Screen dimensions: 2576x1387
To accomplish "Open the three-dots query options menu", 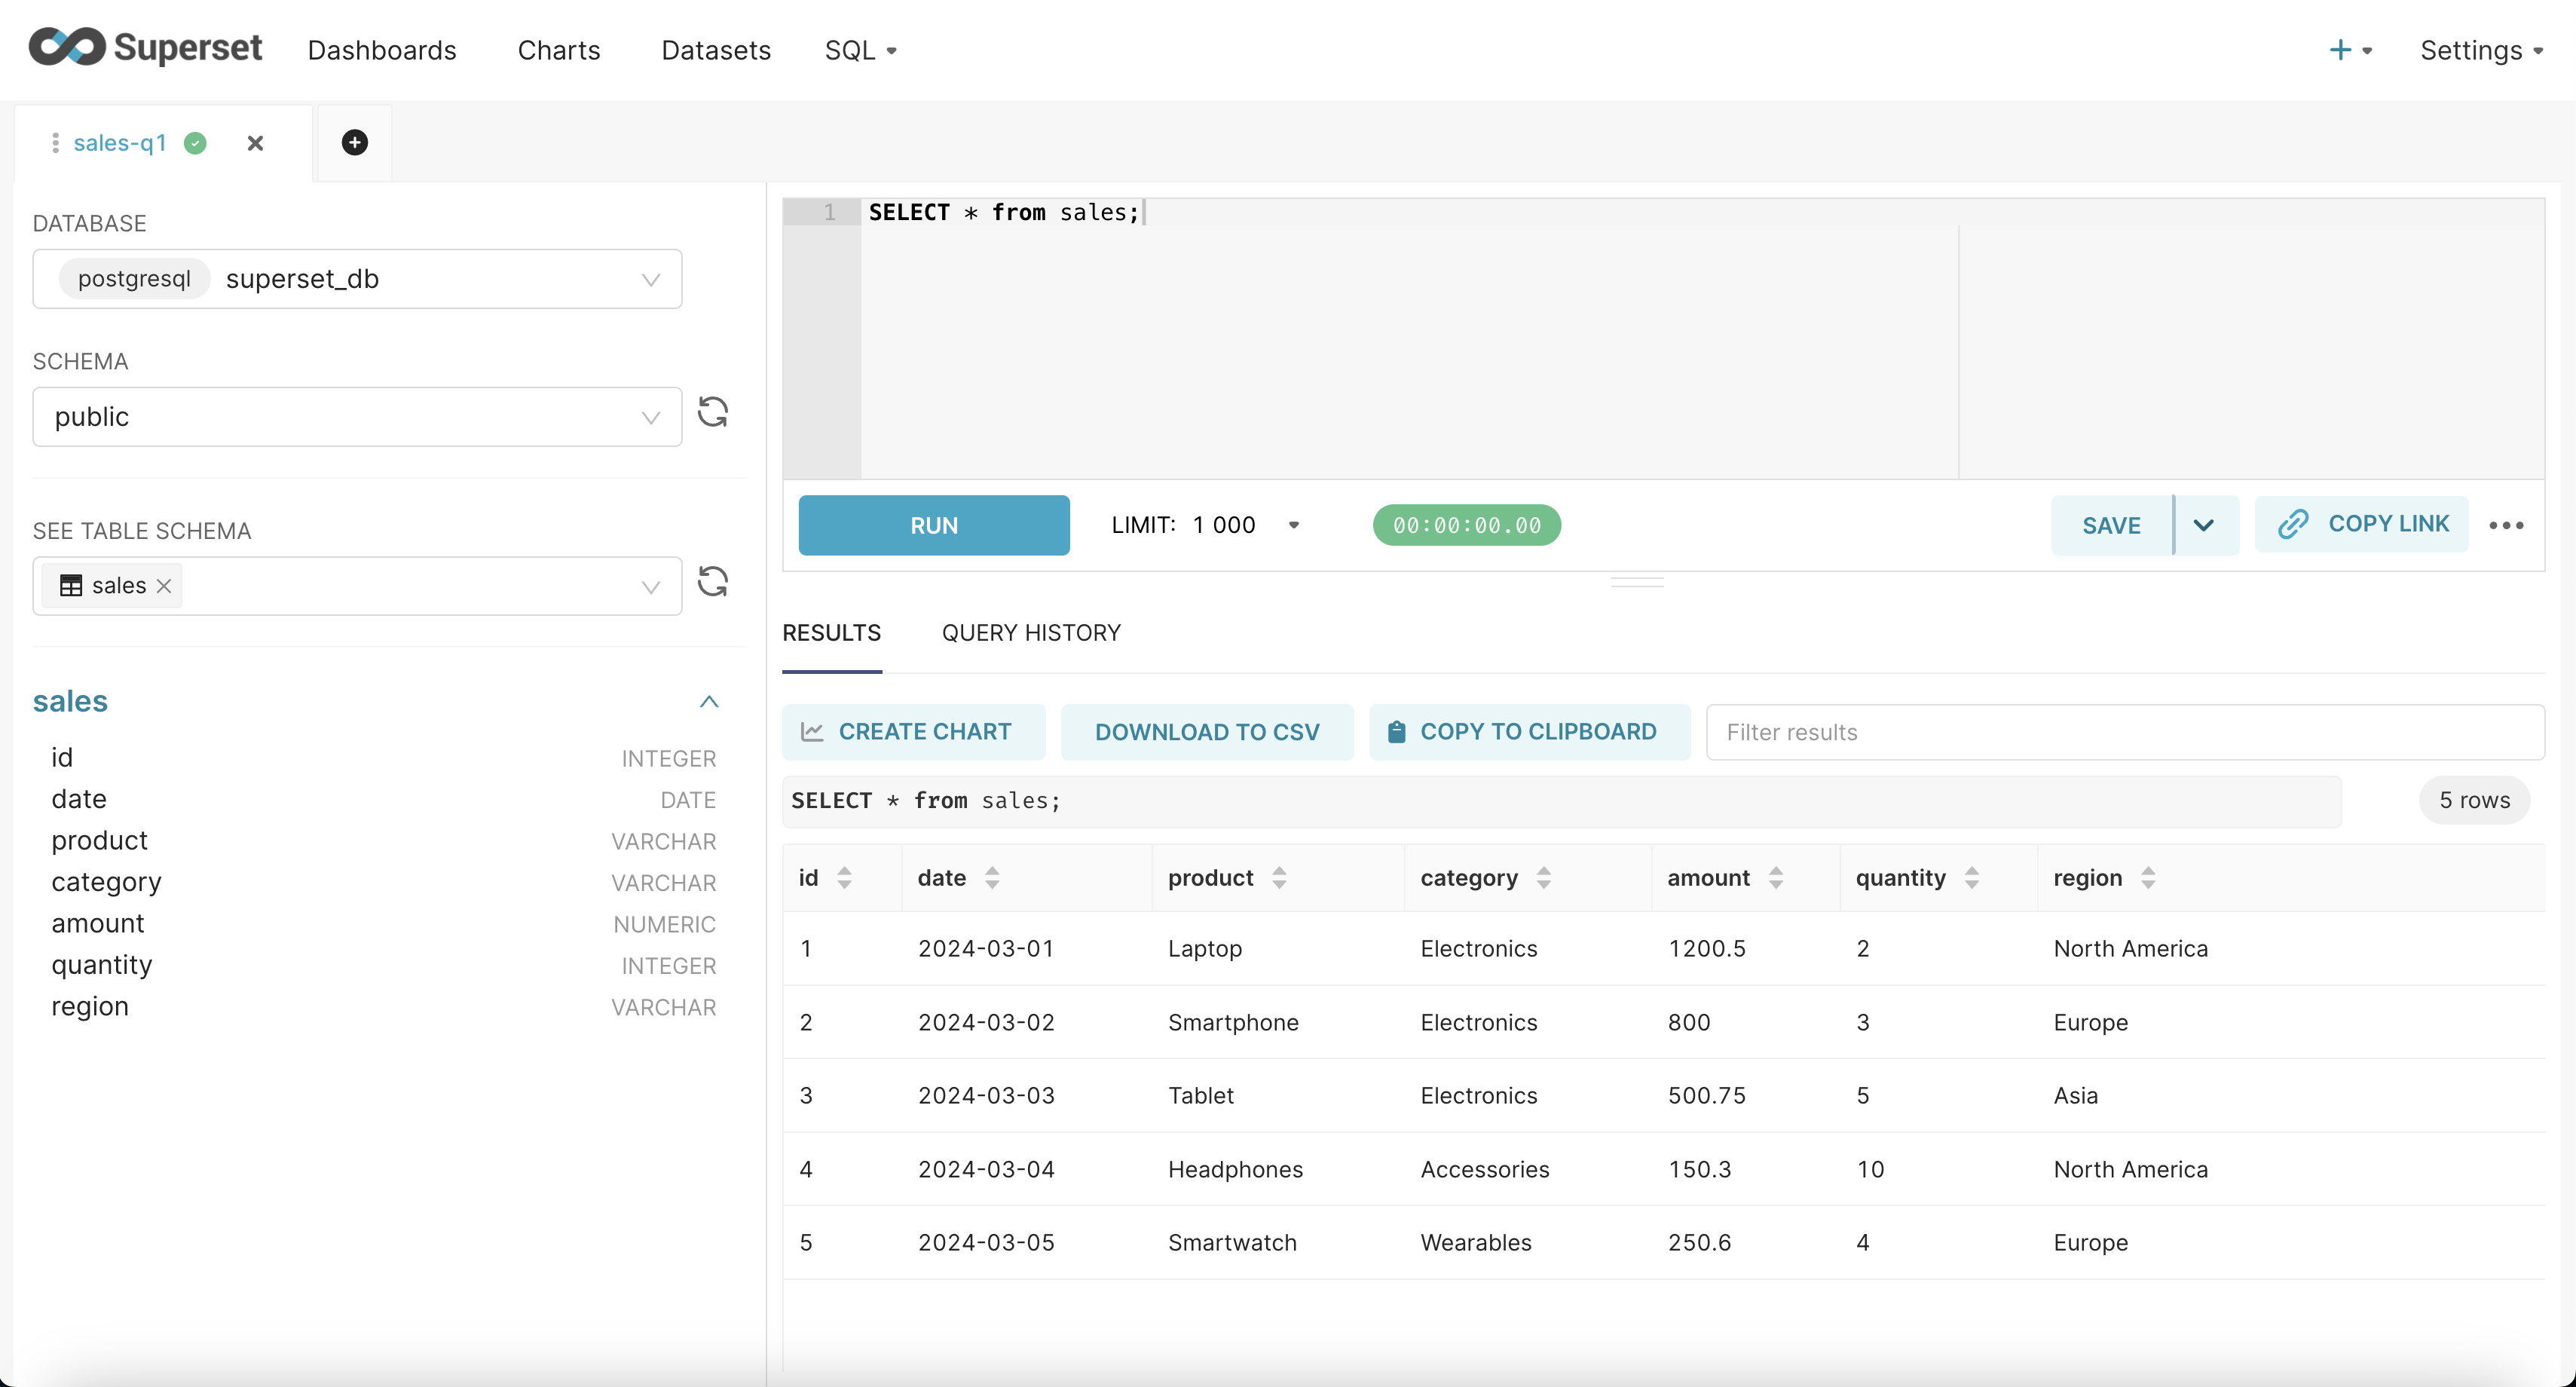I will pos(2505,526).
